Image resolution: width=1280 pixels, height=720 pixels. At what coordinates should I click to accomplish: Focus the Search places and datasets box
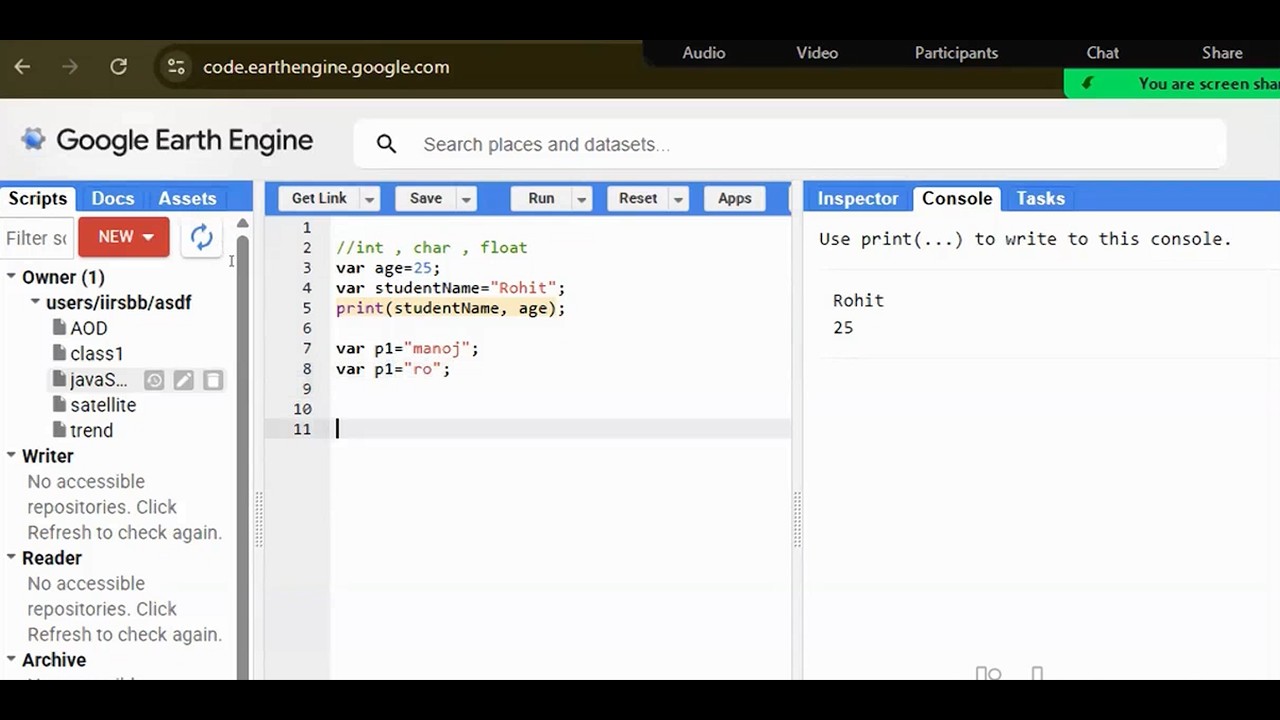(x=790, y=144)
